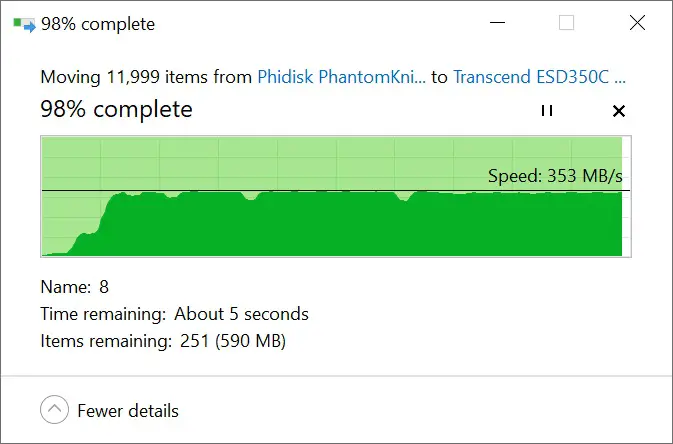
Task: Collapse the dialog using the circled chevron icon
Action: pyautogui.click(x=55, y=410)
